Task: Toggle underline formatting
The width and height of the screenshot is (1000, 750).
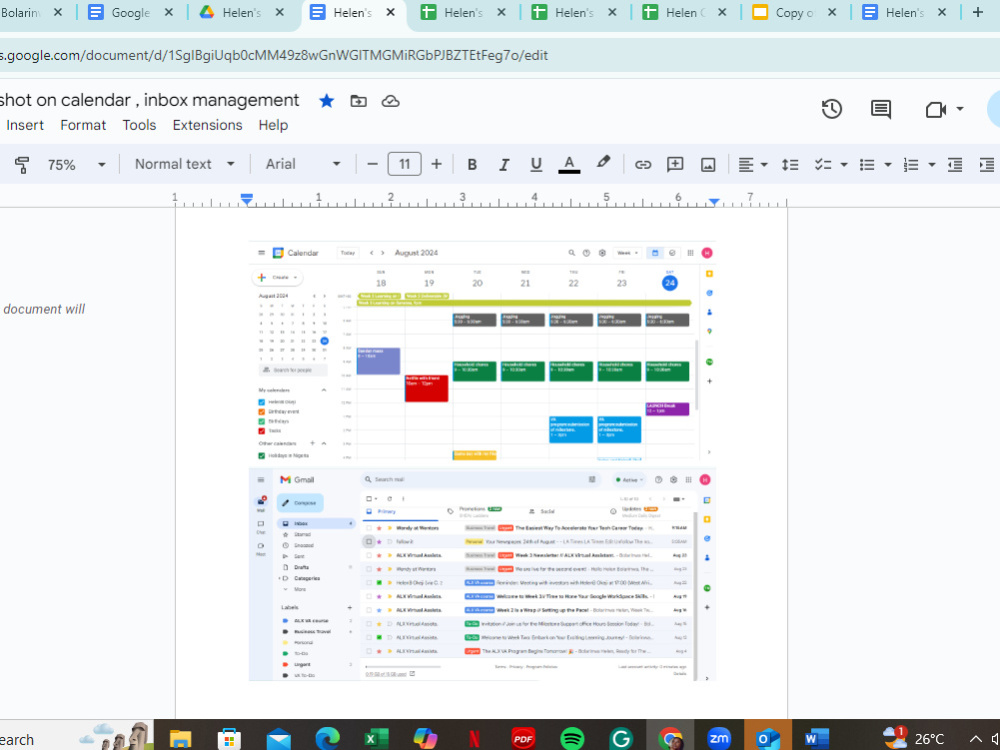Action: click(x=536, y=165)
